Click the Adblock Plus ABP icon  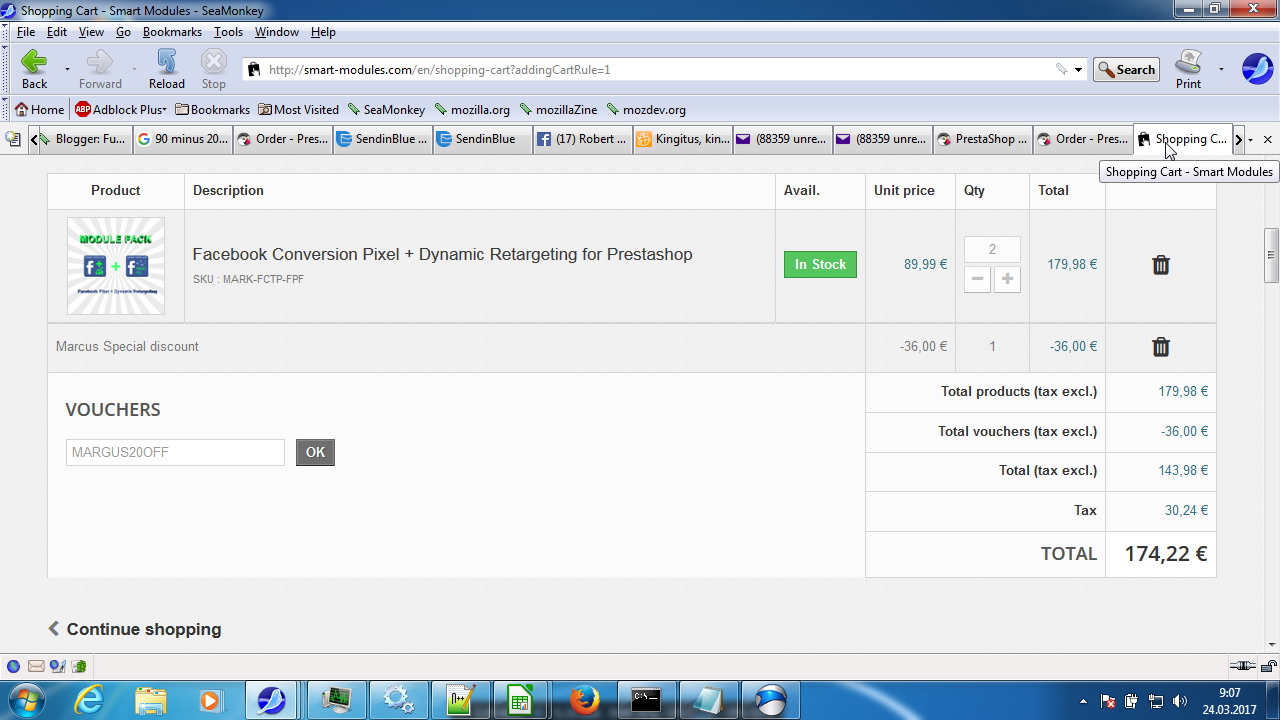click(x=83, y=110)
